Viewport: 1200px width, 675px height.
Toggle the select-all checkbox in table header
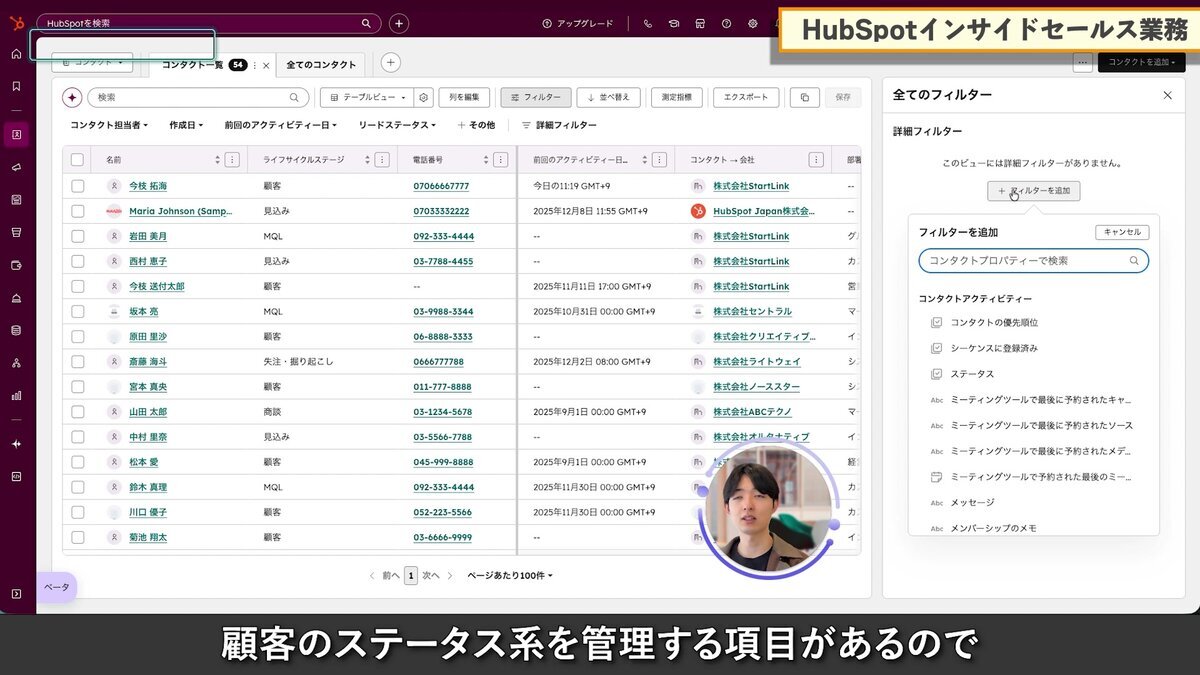(77, 159)
